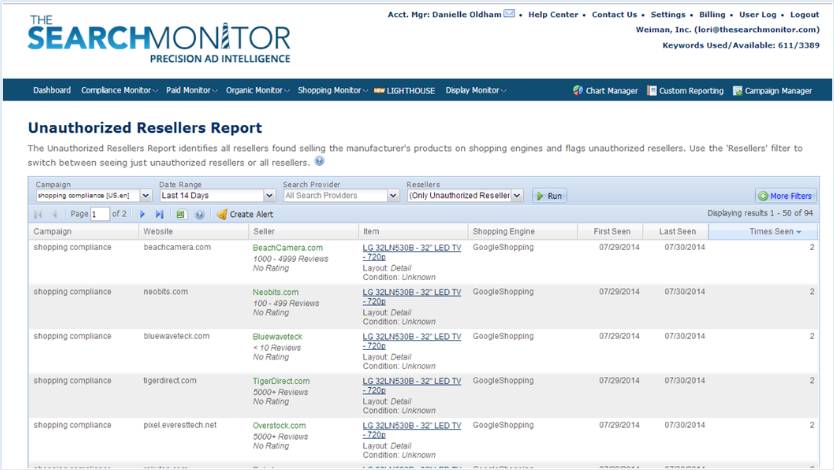
Task: Open LG 32LN530B item in pixel.everesttech.net row
Action: [412, 430]
